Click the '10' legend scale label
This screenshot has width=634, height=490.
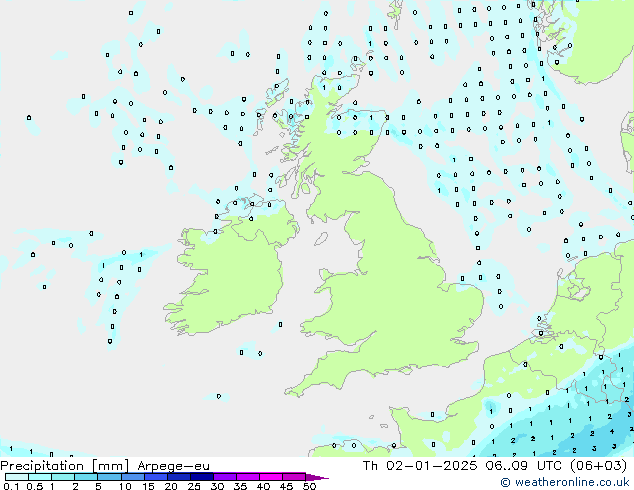pos(125,486)
